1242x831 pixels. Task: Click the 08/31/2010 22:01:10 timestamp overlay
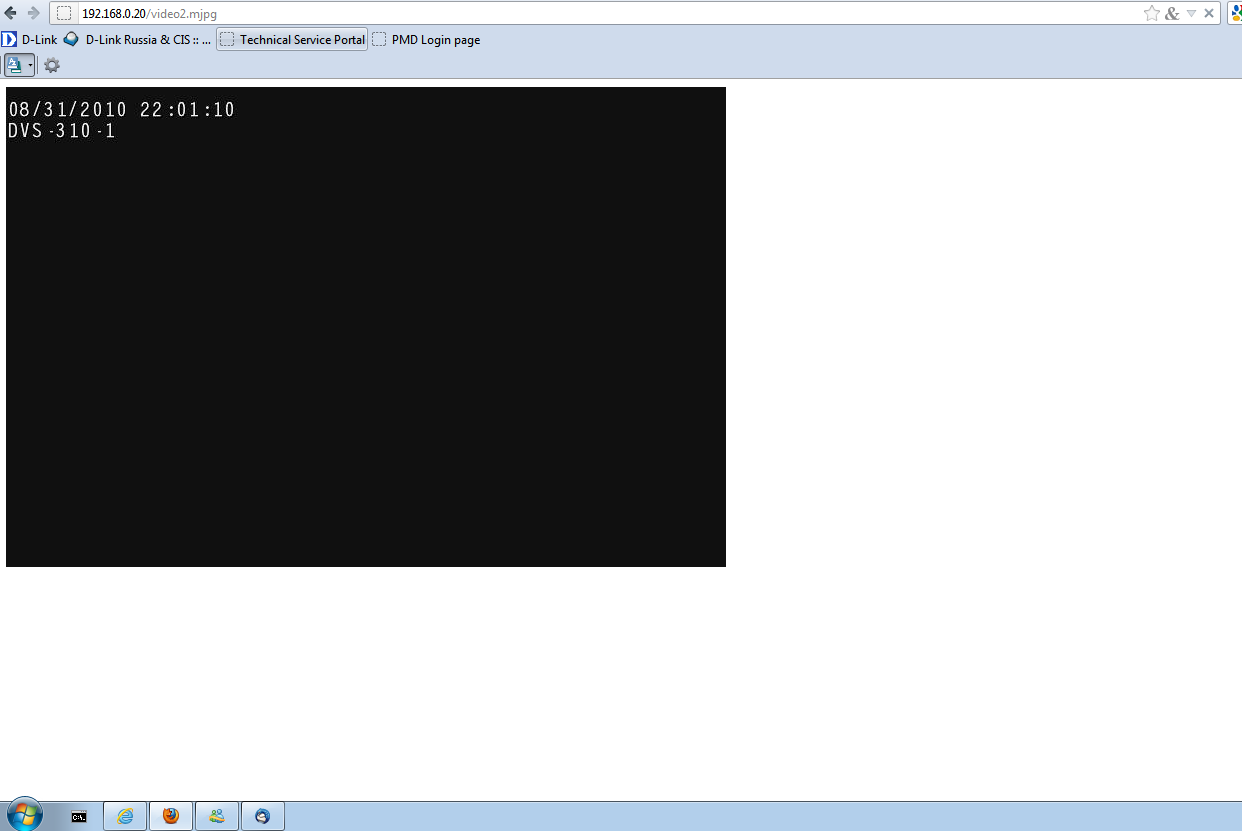(x=122, y=110)
